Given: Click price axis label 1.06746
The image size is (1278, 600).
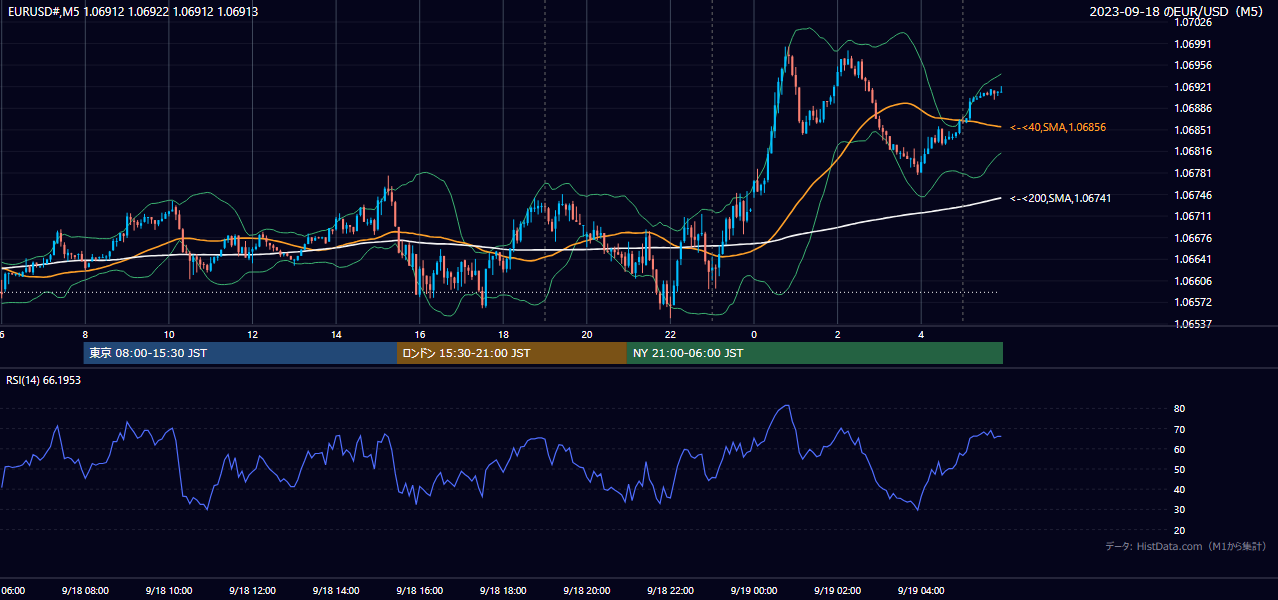Looking at the screenshot, I should [1192, 195].
